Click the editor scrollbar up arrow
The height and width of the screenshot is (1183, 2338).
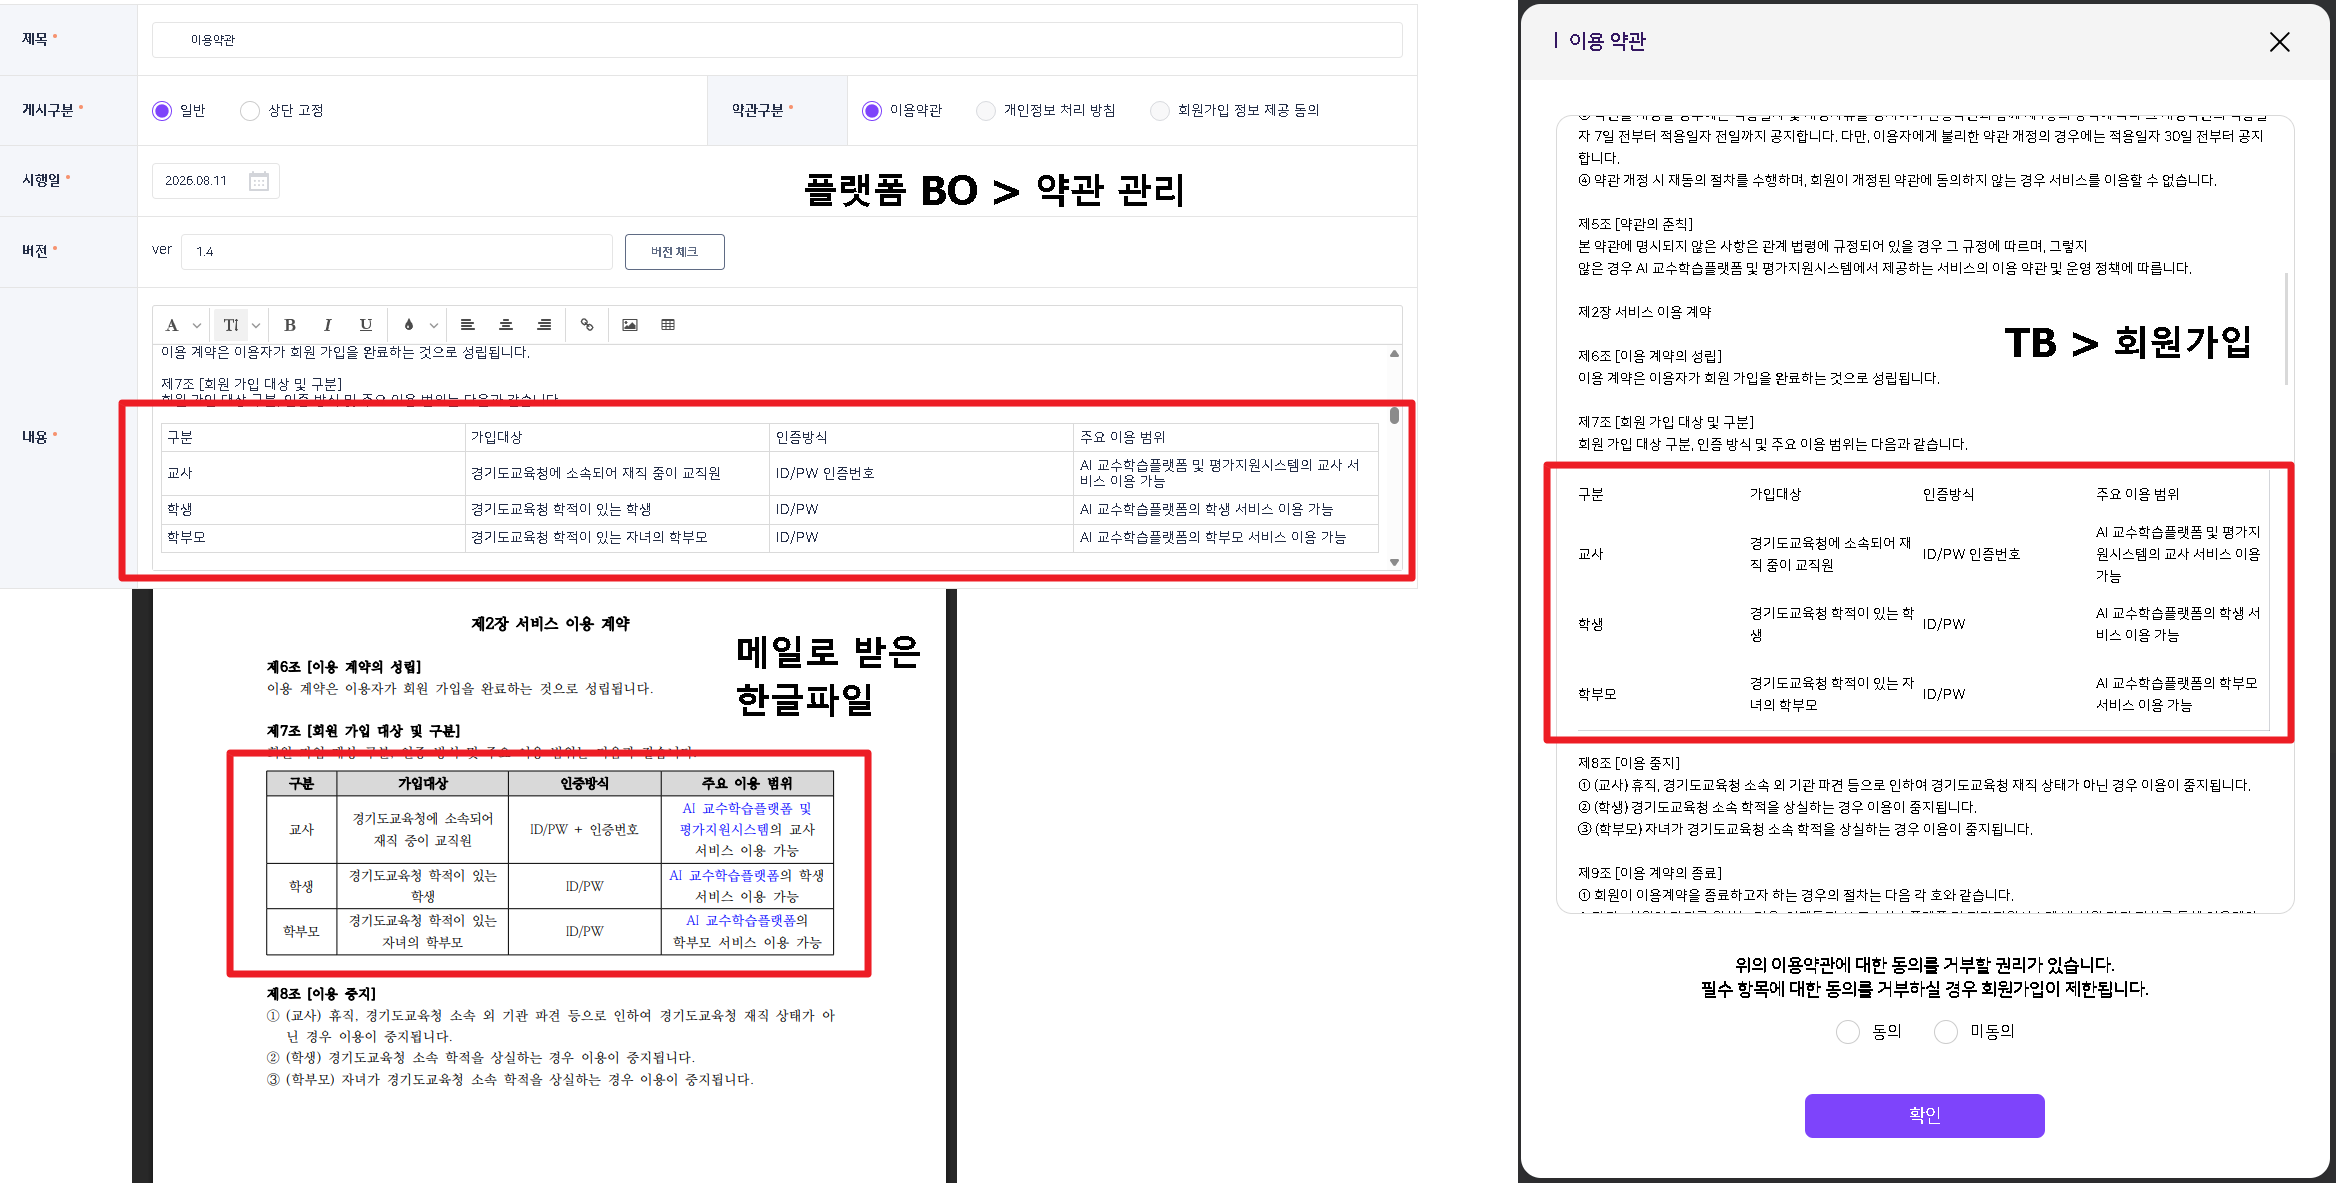pyautogui.click(x=1394, y=354)
